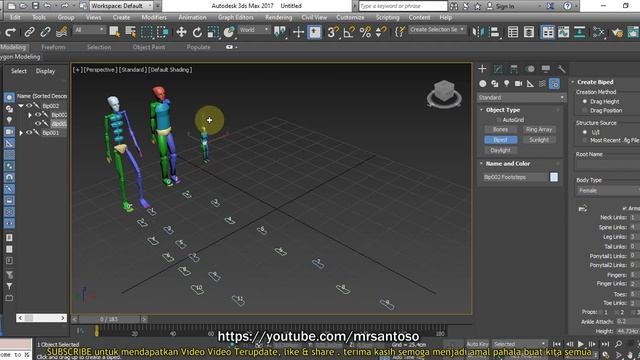Click the Save file icon in title bar
Viewport: 640px width, 360px height.
[36, 6]
